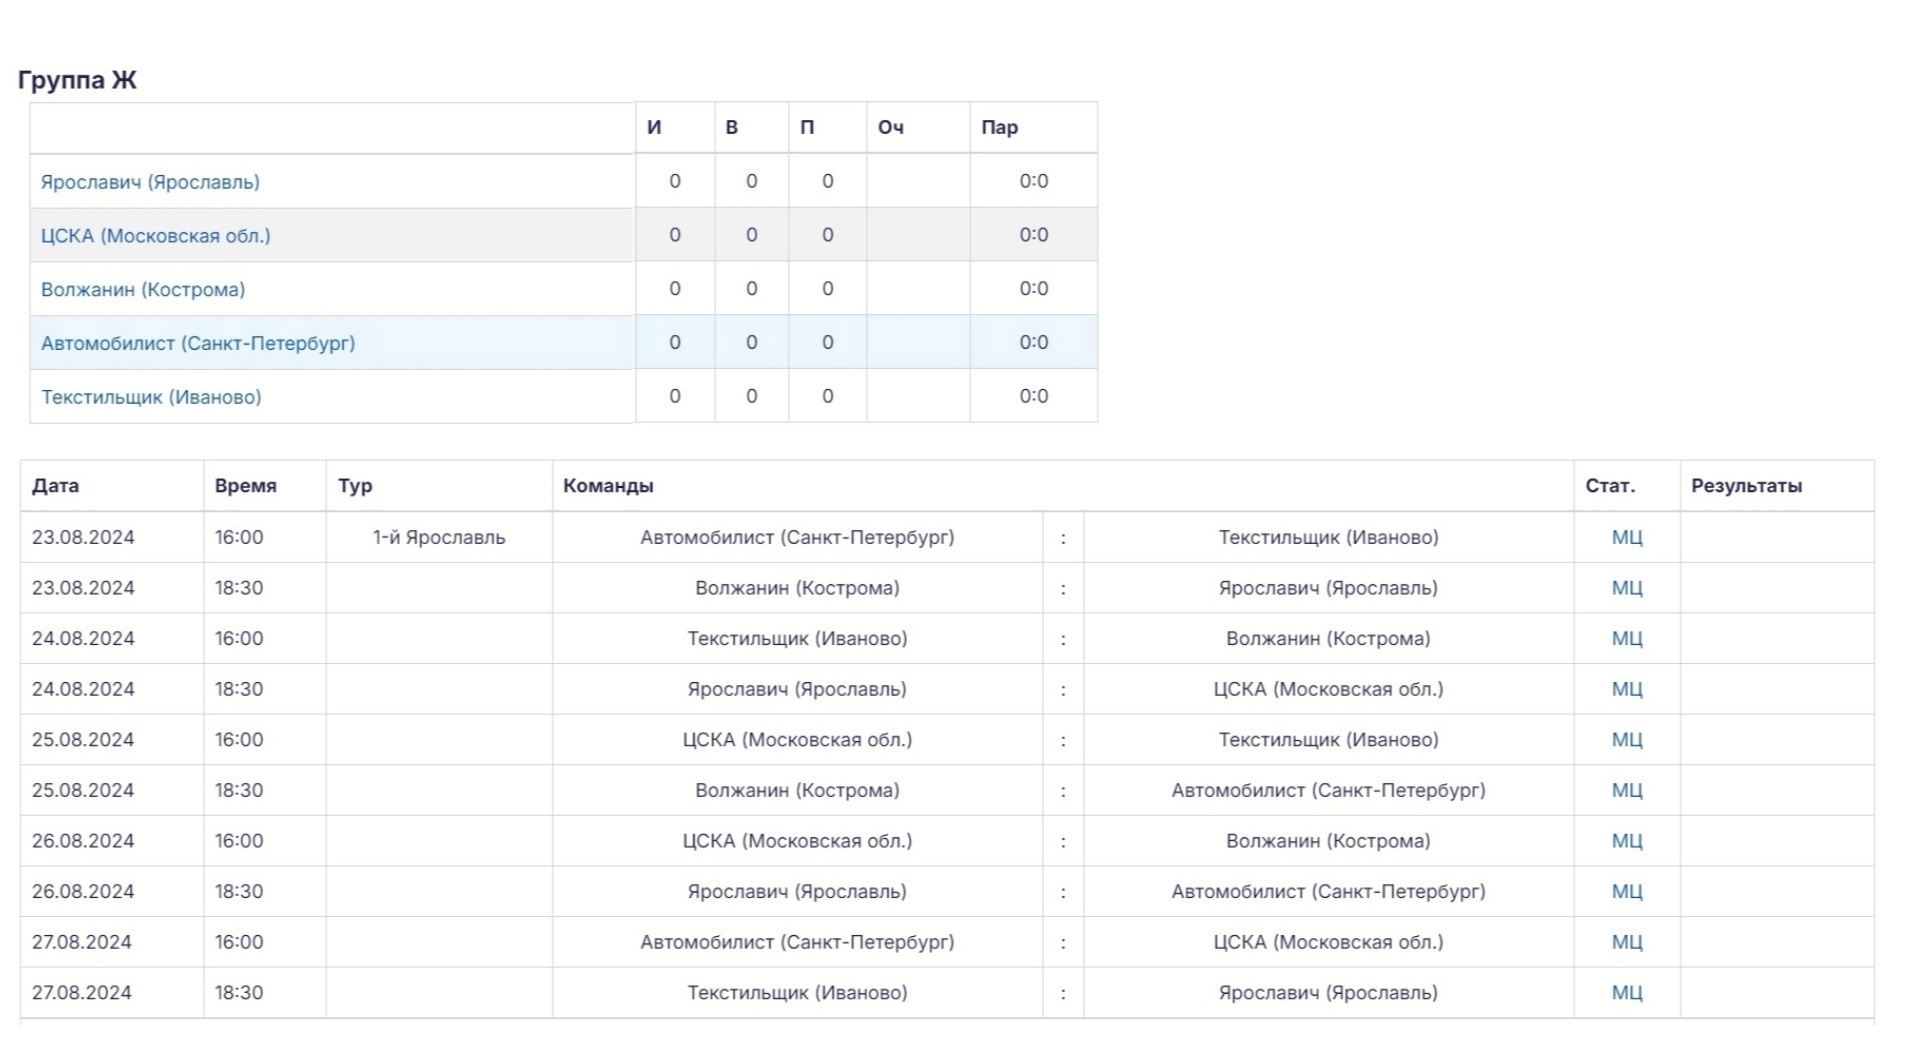Click the 1-й Ярославль tour cell
Viewport: 1911px width, 1044px height.
click(x=439, y=537)
